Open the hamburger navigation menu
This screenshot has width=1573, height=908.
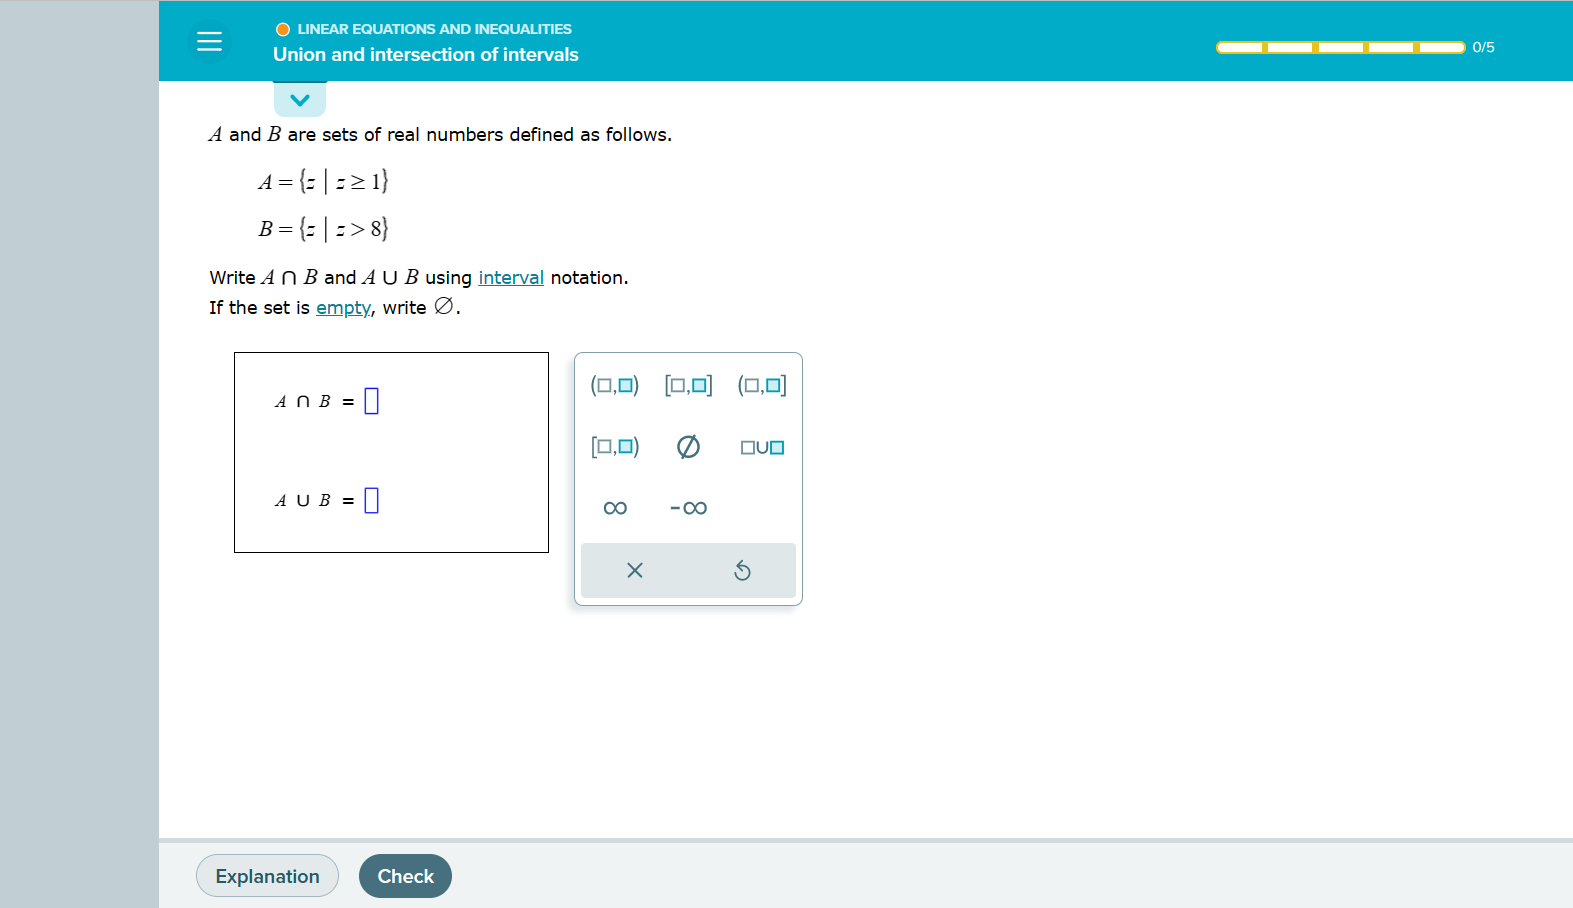(x=209, y=41)
